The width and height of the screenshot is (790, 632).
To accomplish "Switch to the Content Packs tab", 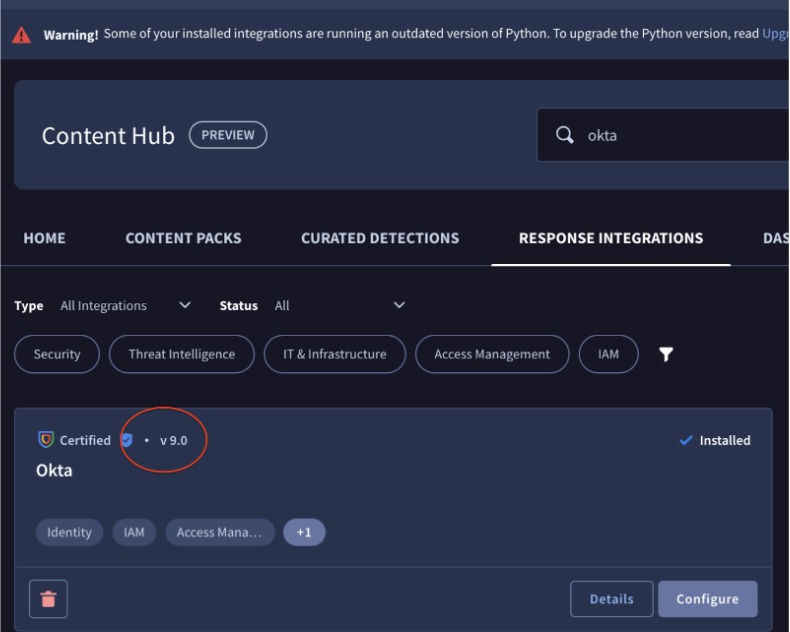I will 183,238.
